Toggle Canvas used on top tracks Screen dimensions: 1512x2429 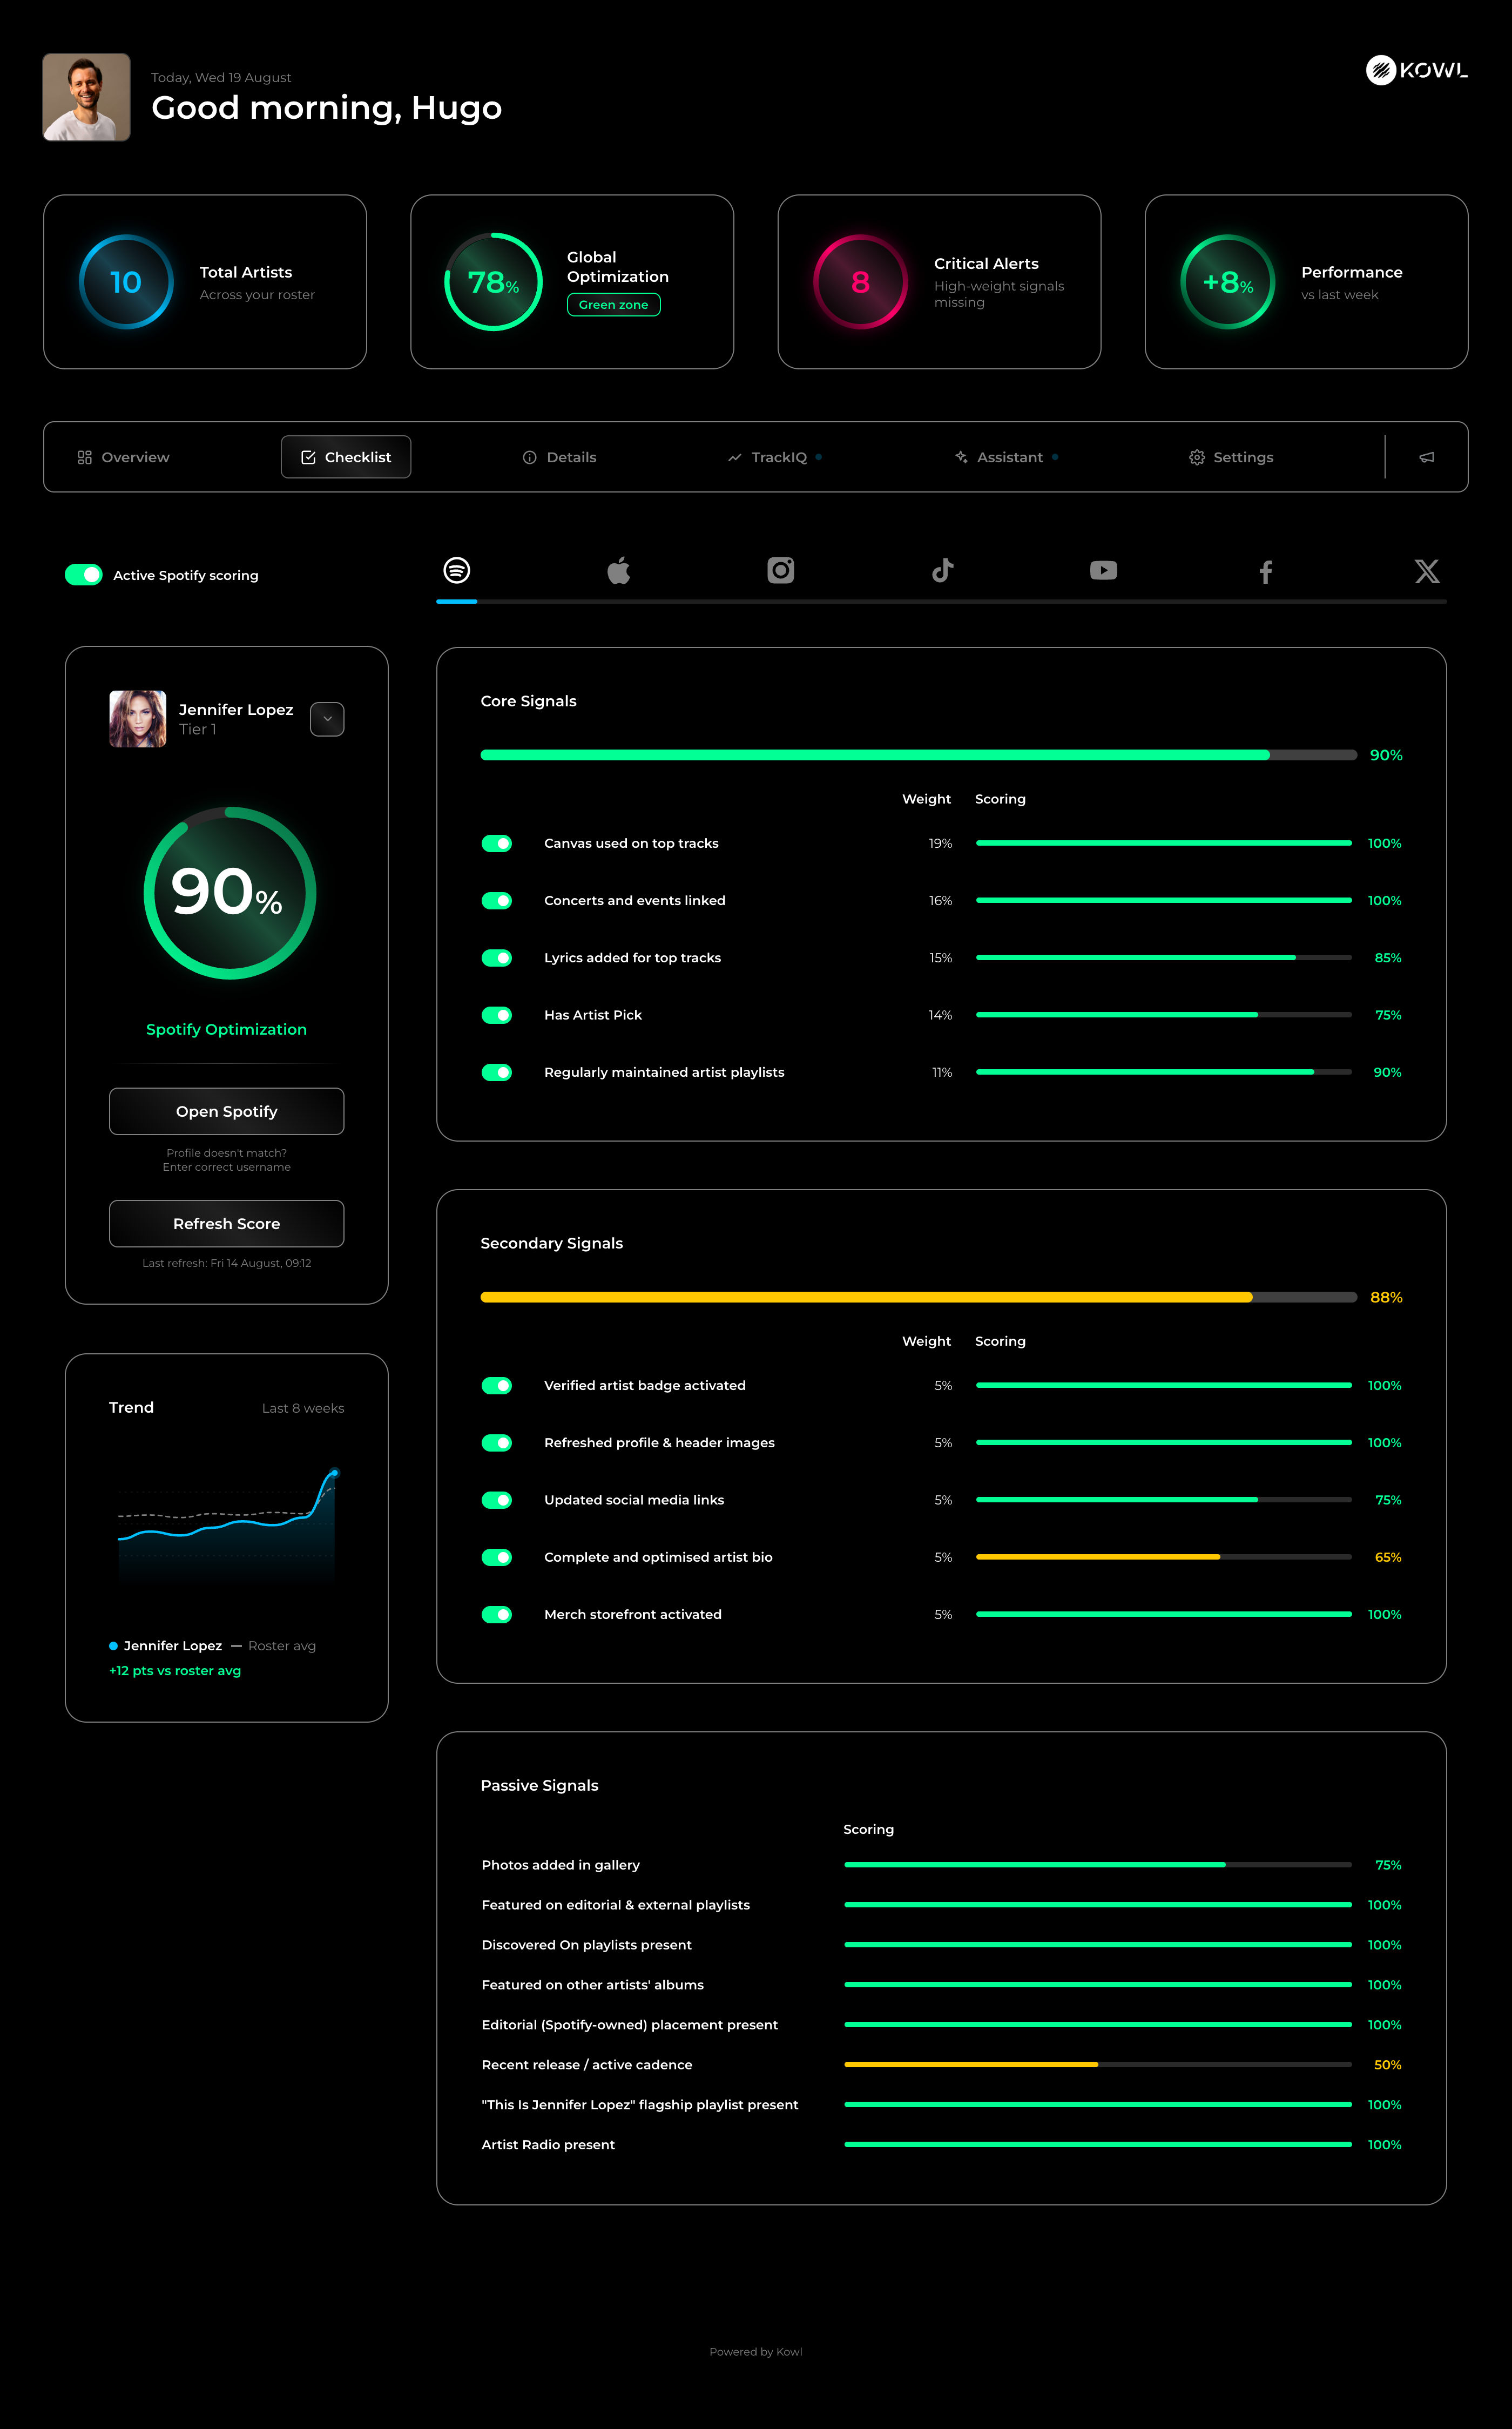(497, 843)
